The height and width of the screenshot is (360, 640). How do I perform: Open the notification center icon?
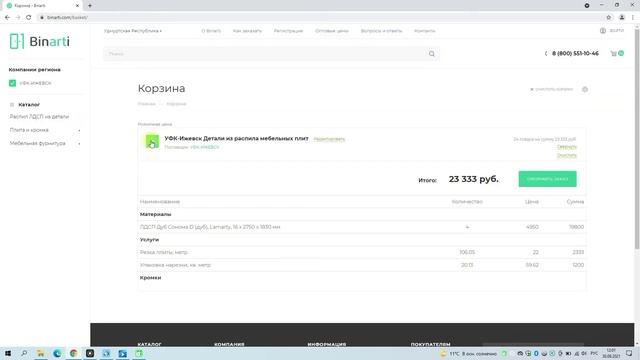click(x=629, y=353)
